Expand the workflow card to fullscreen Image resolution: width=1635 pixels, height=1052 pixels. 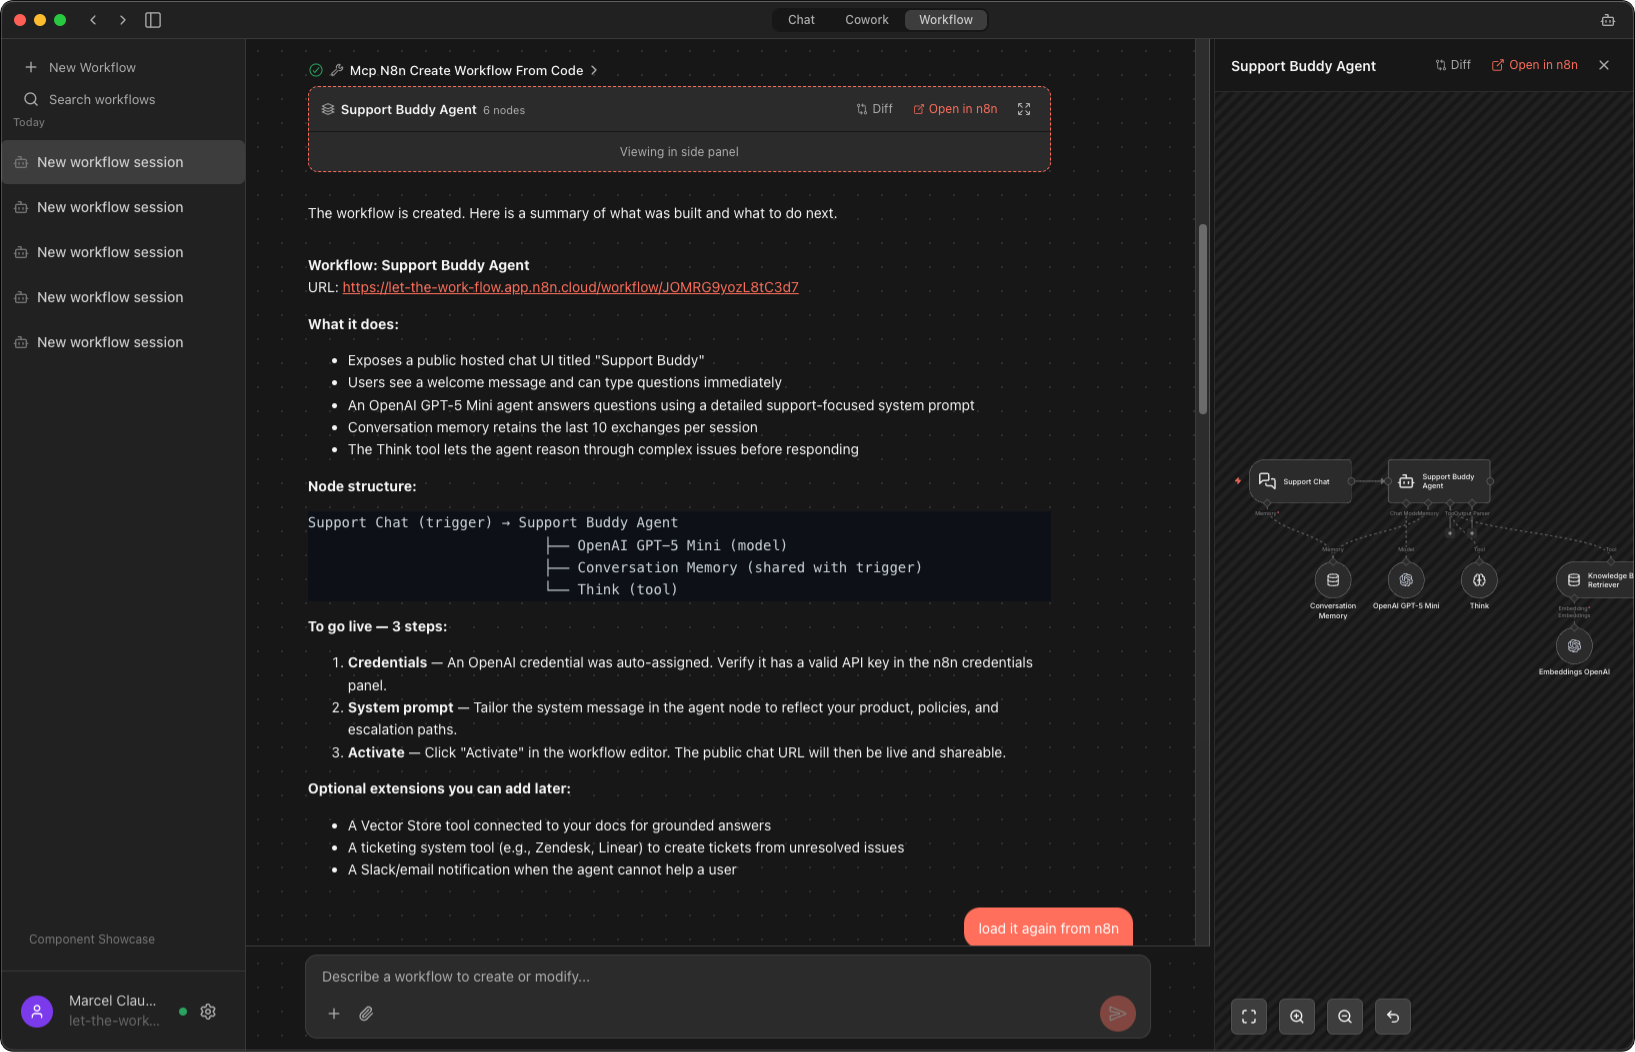(x=1024, y=109)
